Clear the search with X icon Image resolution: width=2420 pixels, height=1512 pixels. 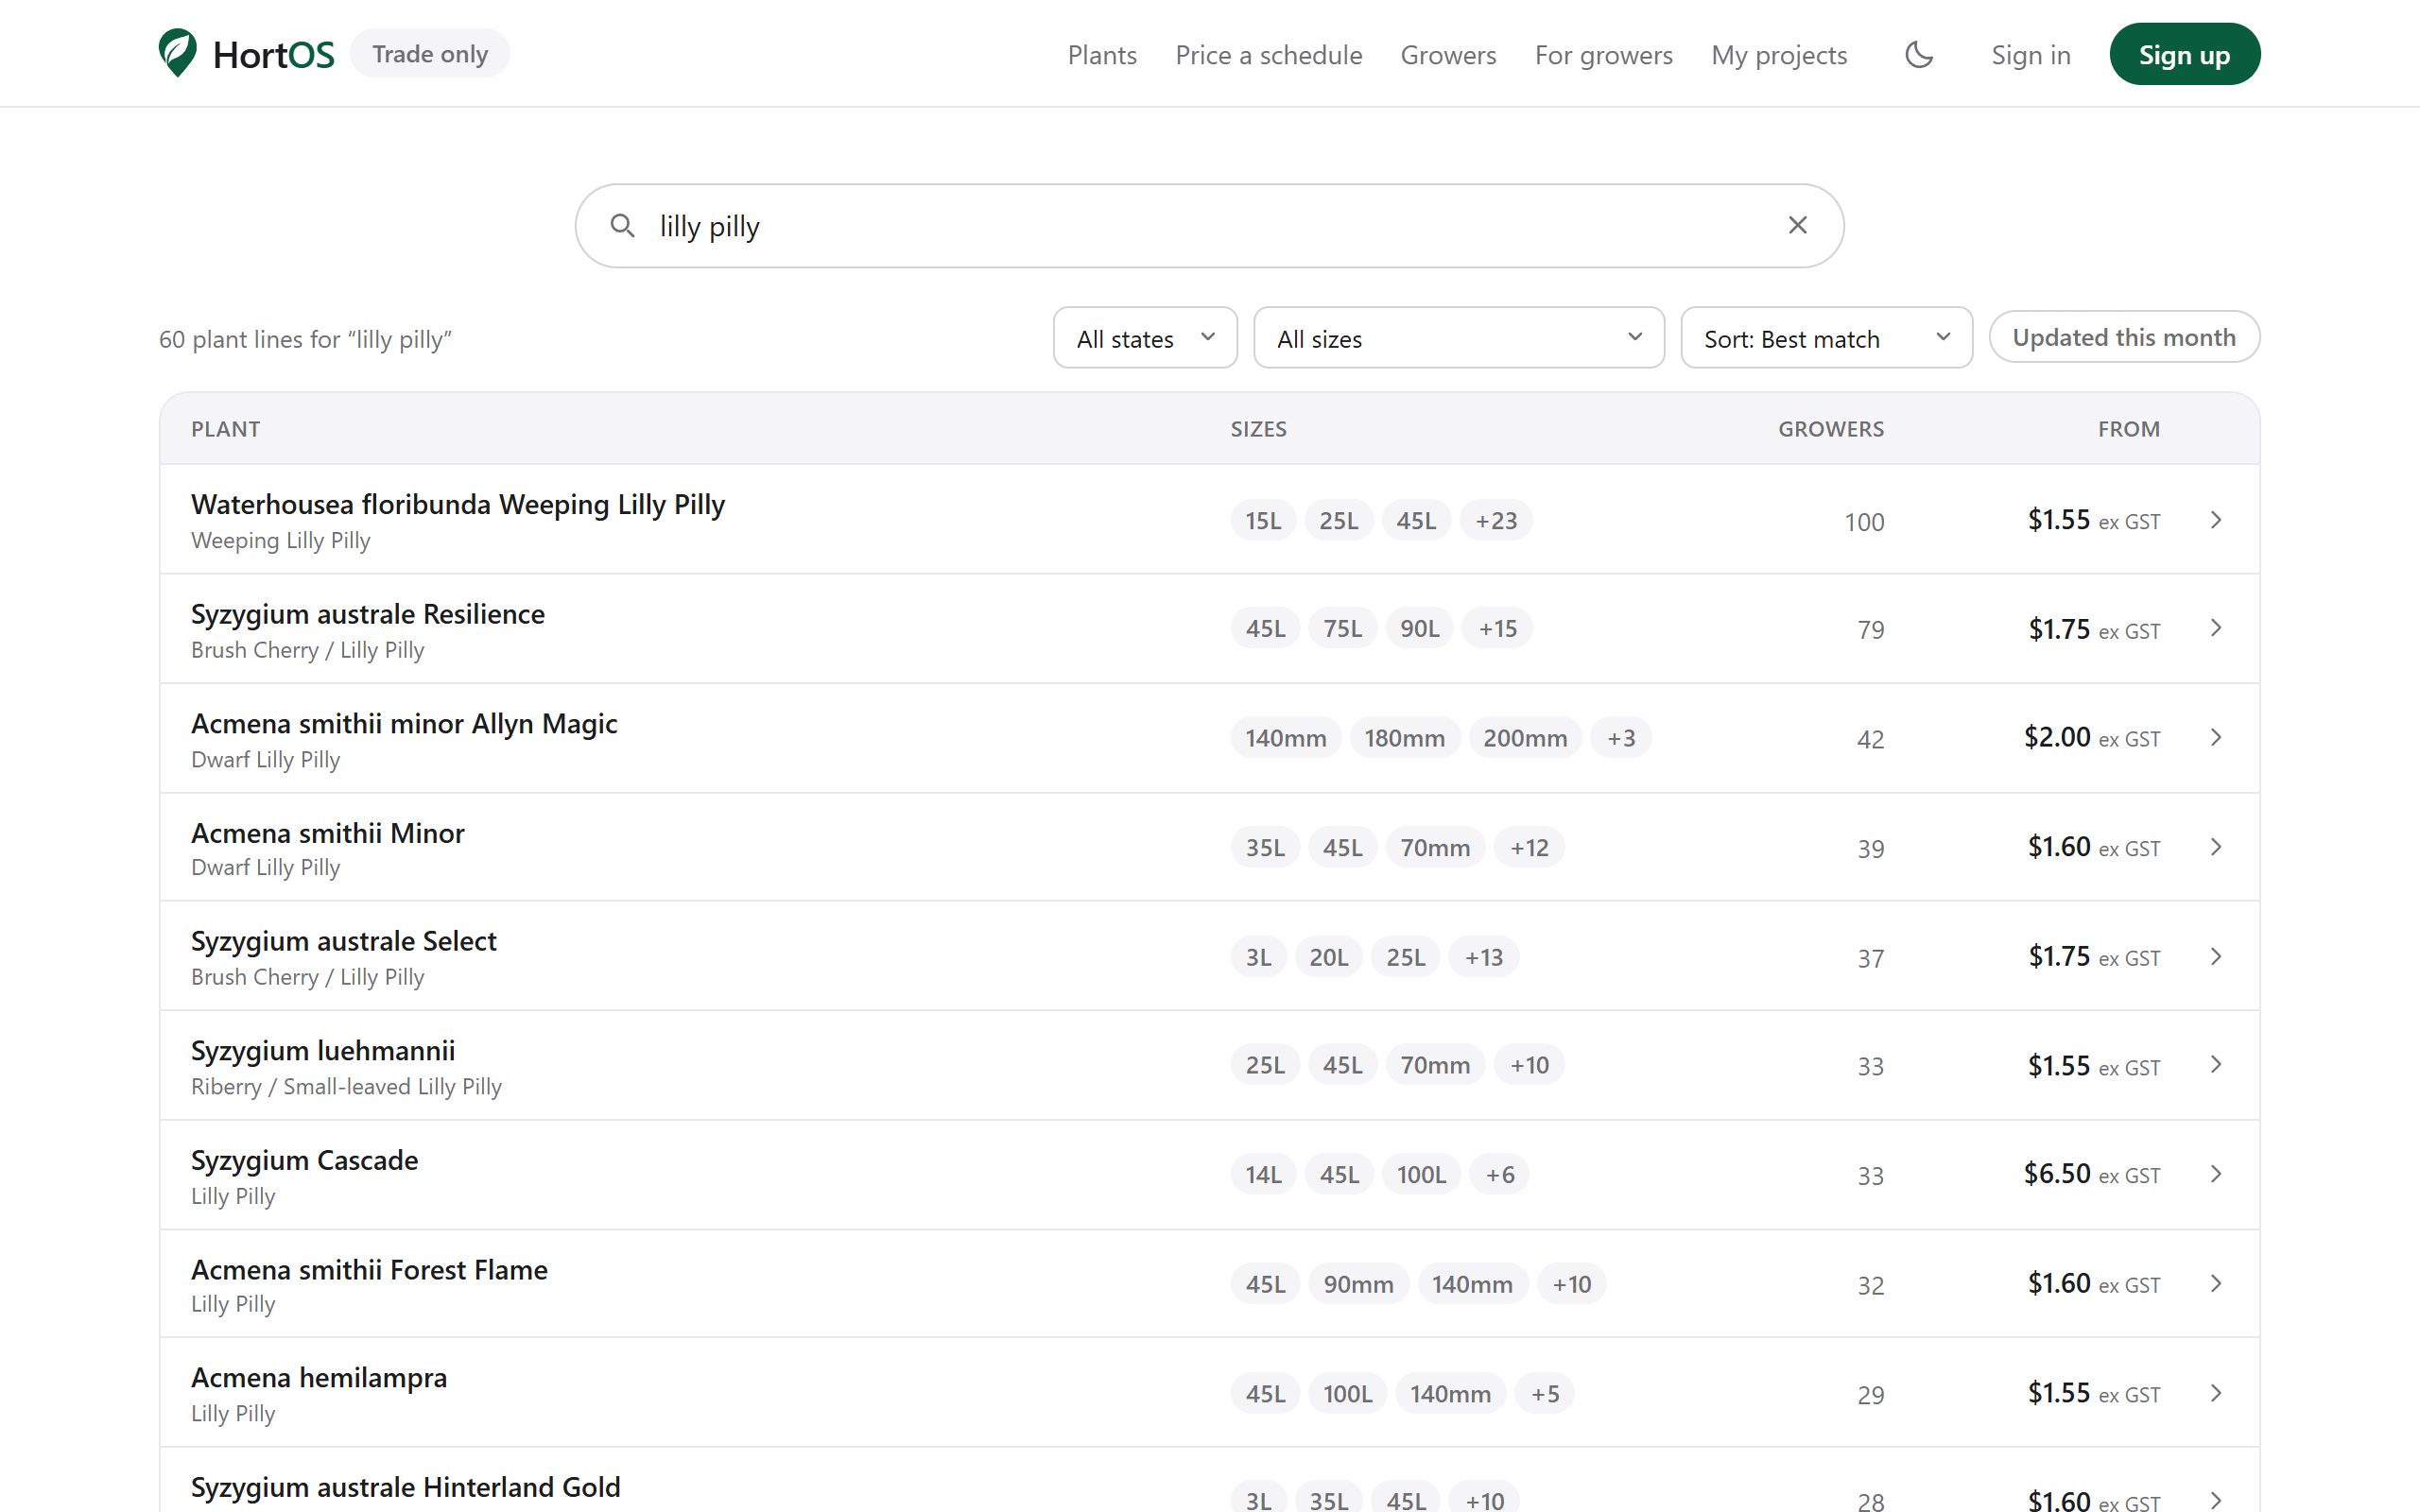tap(1797, 225)
